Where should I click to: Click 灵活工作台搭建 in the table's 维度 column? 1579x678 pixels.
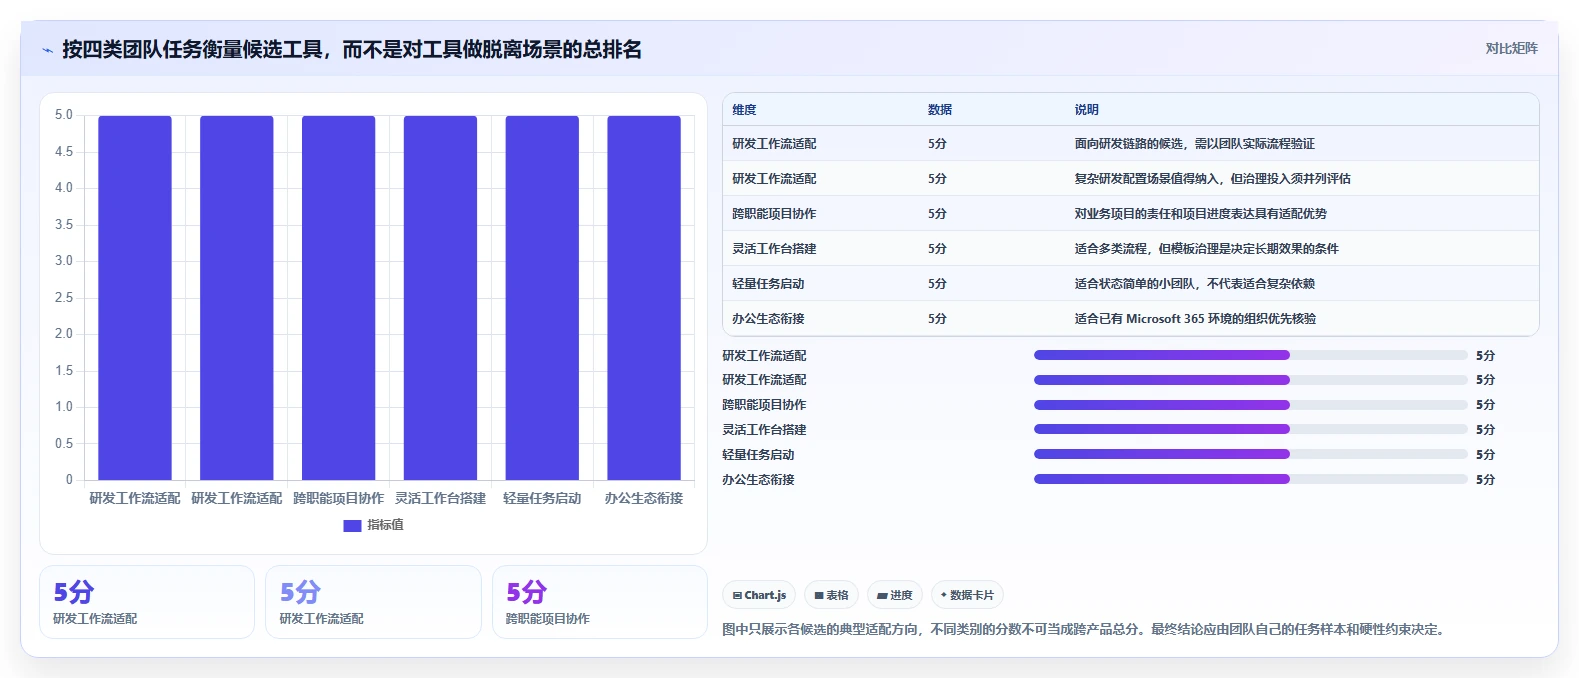[774, 249]
